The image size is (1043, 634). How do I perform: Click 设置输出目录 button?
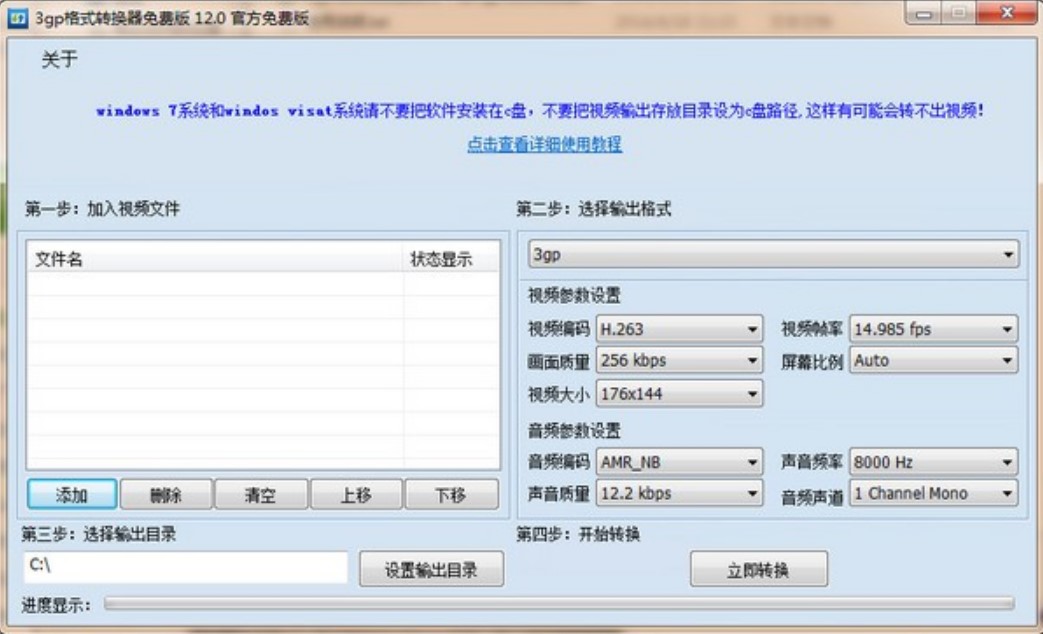[x=431, y=569]
